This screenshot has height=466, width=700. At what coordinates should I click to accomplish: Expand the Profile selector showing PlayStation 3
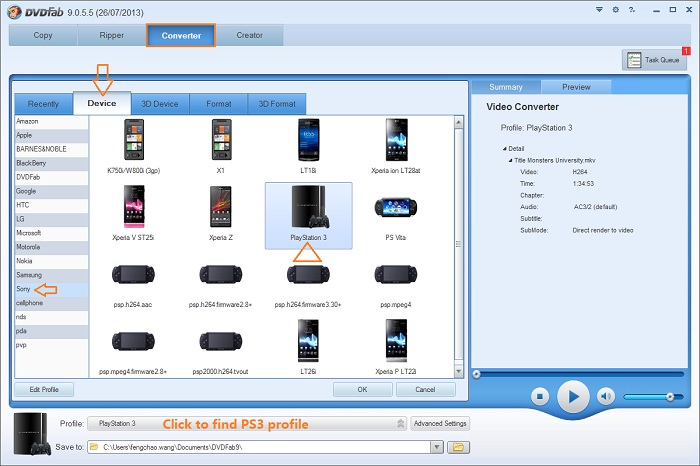tap(247, 423)
